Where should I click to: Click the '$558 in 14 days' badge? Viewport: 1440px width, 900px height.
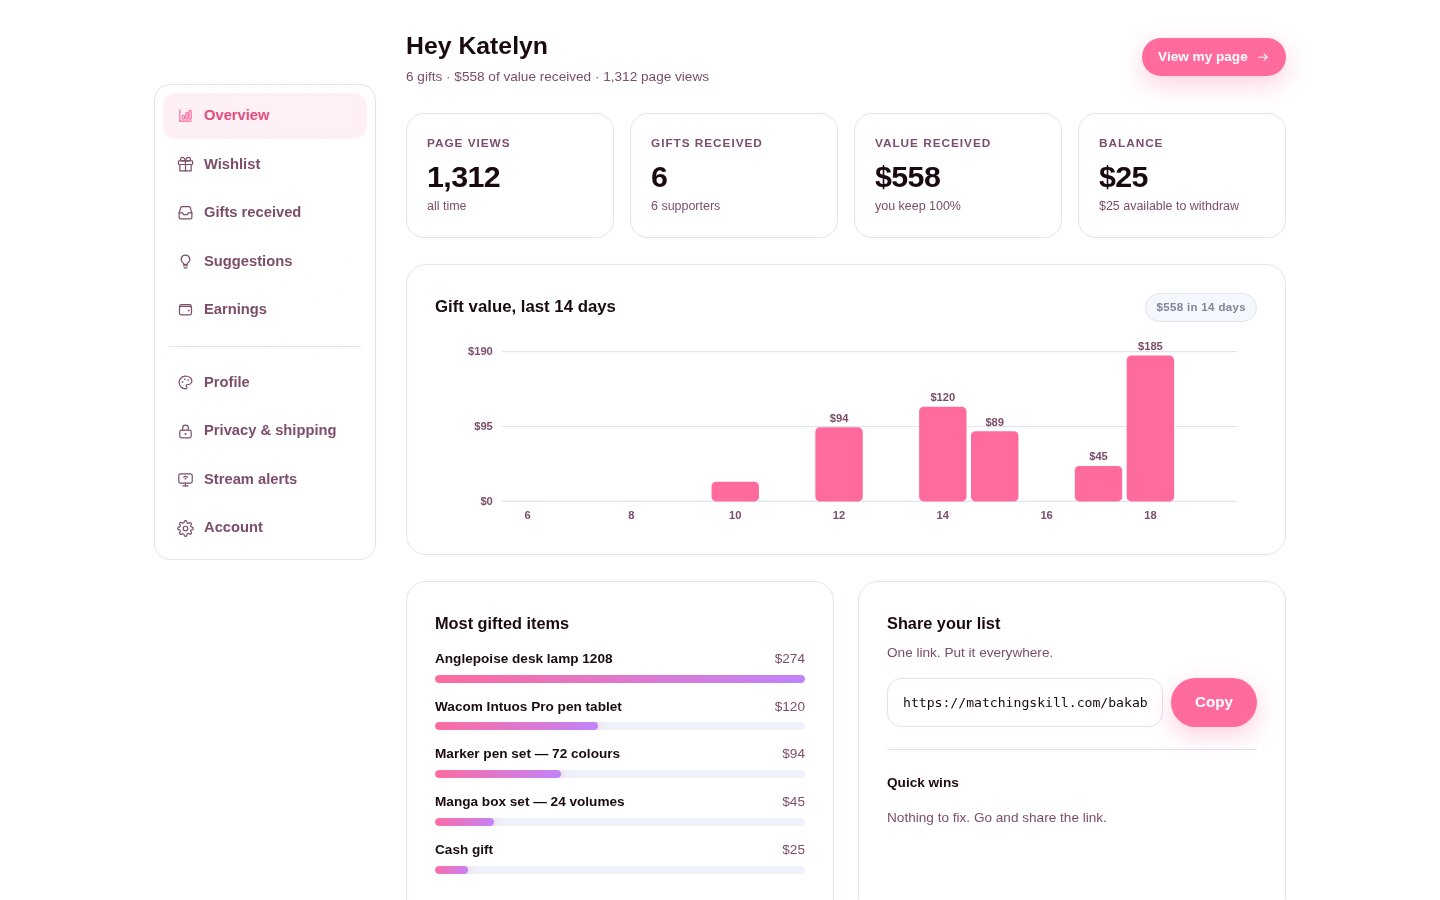point(1200,307)
